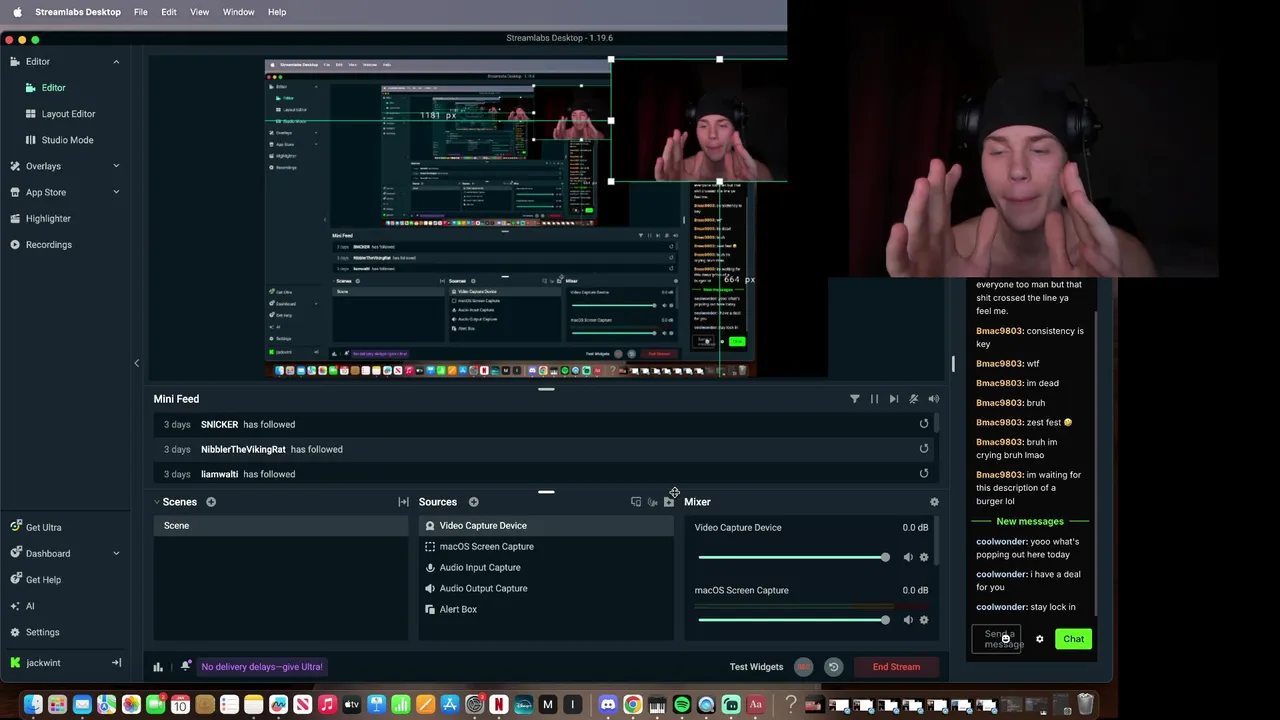Viewport: 1280px width, 720px height.
Task: Adjust the Video Capture Device volume slider
Action: coord(792,557)
